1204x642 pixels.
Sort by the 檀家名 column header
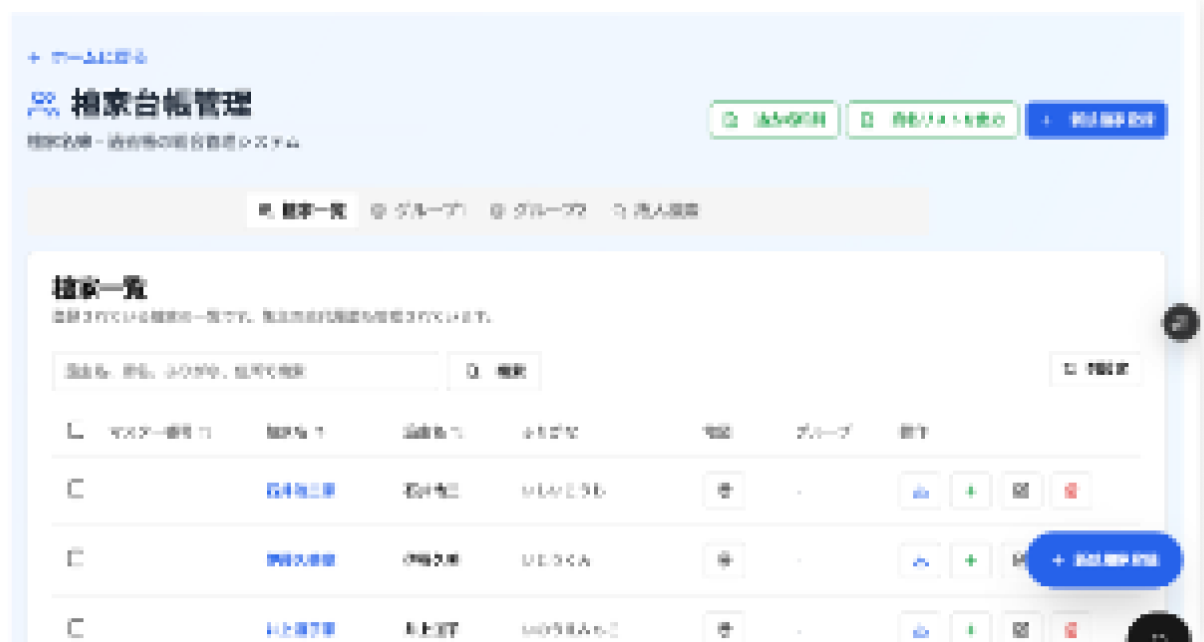295,432
